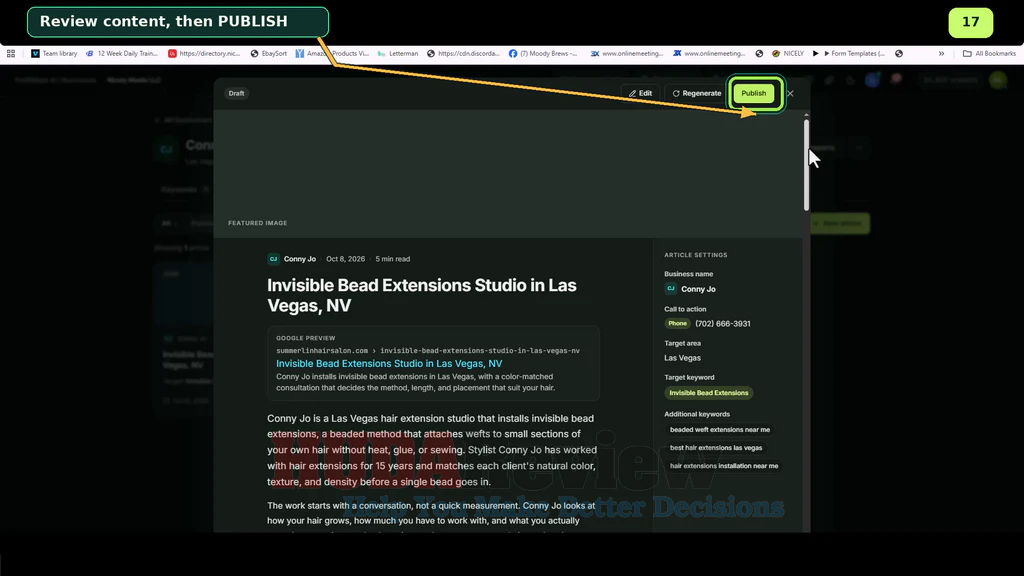Click the Google Preview meta description text
This screenshot has height=576, width=1024.
(415, 382)
